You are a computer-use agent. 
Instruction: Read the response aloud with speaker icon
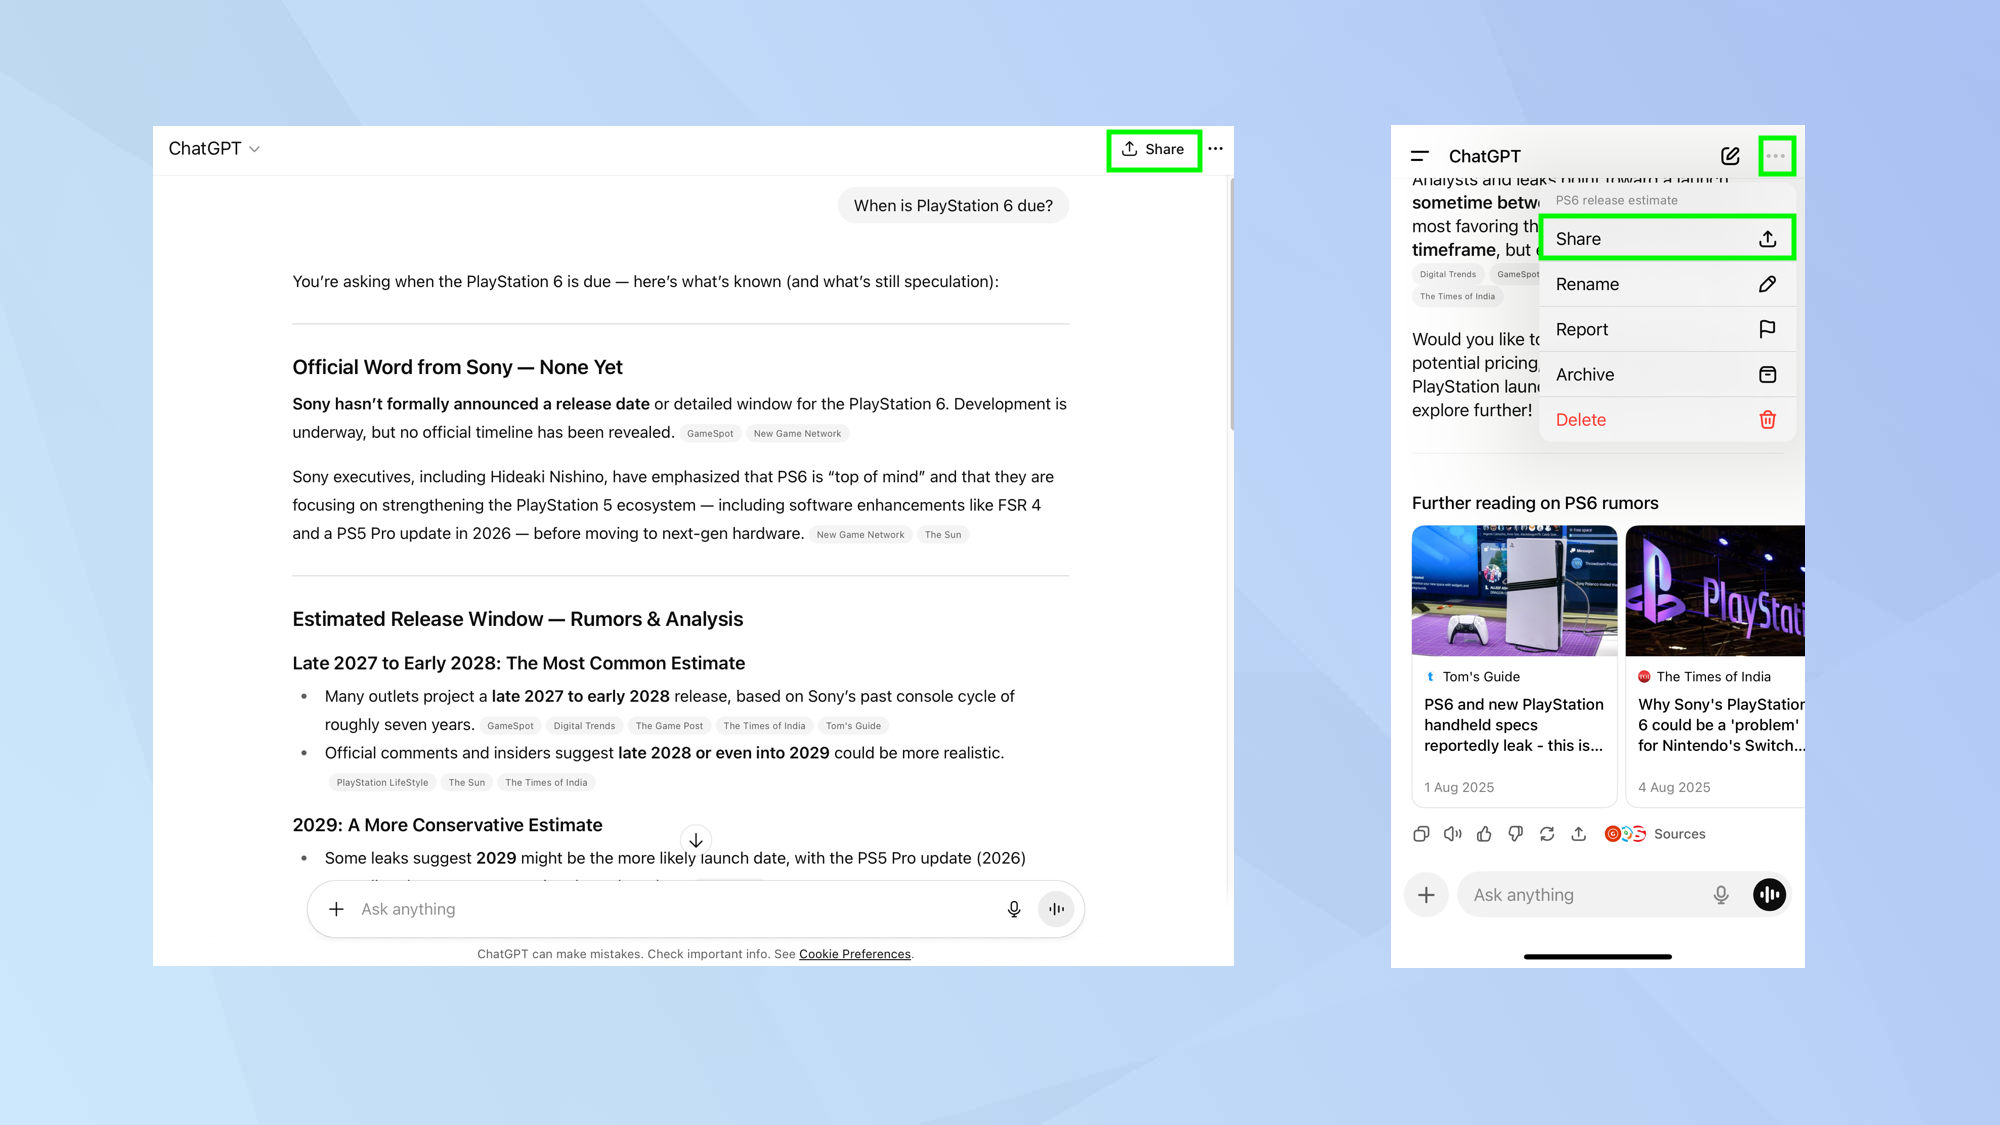tap(1452, 833)
